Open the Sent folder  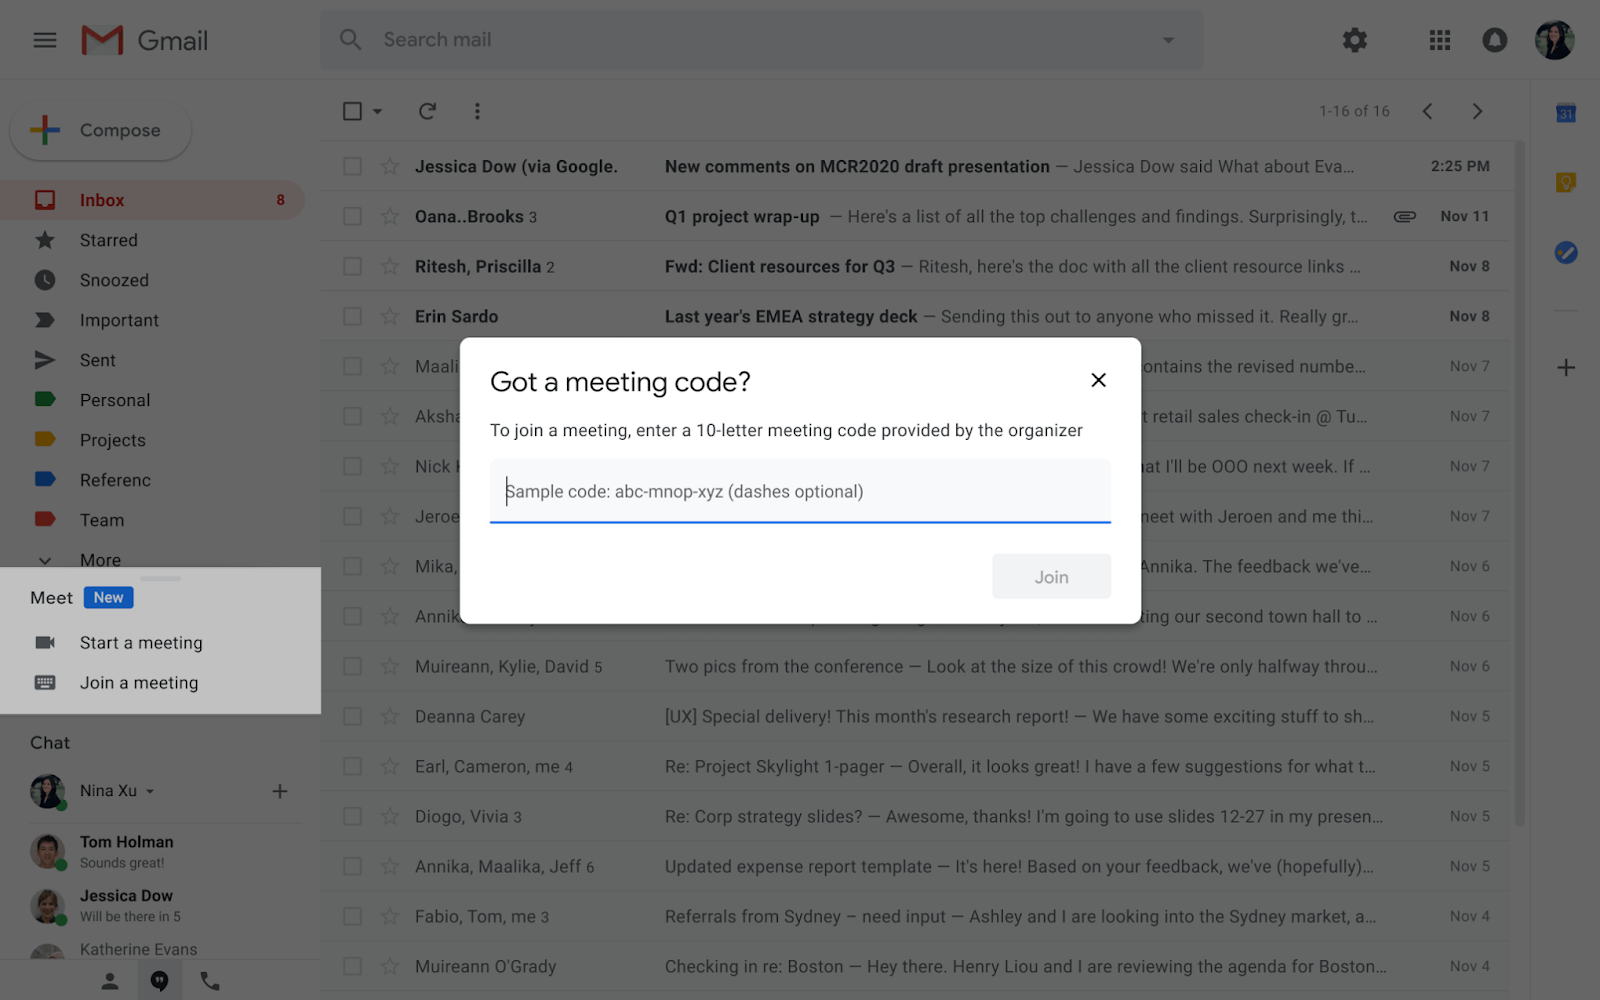click(x=97, y=360)
